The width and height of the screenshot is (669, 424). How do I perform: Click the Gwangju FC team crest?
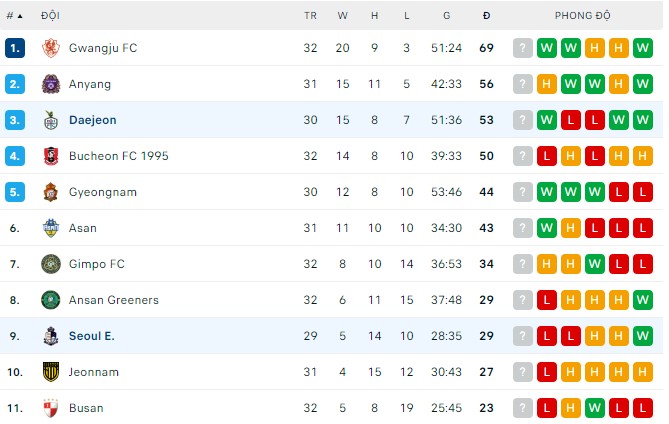(x=50, y=48)
